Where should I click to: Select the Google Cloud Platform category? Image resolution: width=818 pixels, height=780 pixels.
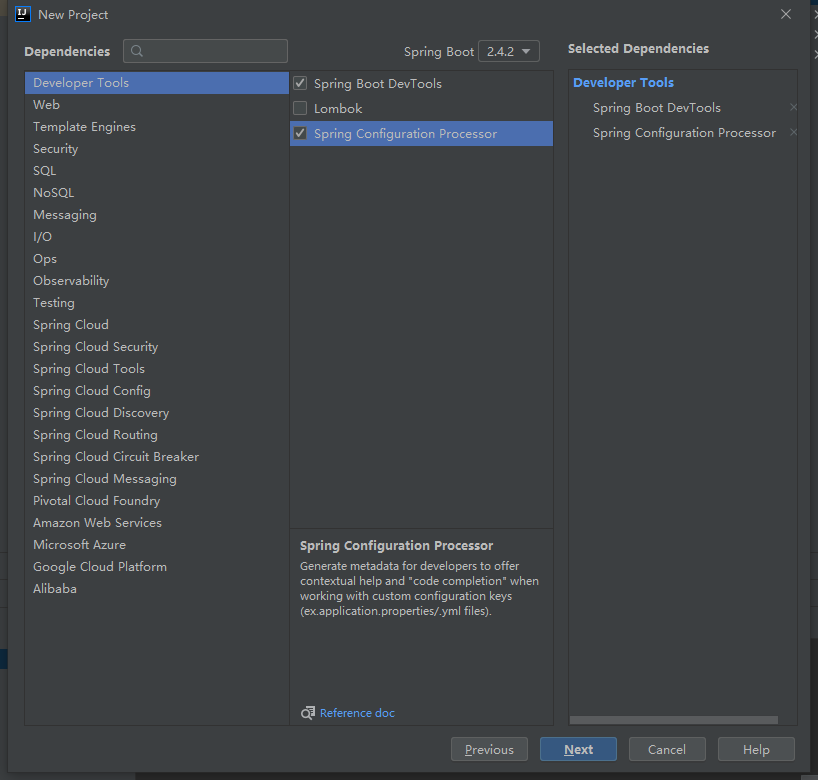click(x=157, y=567)
